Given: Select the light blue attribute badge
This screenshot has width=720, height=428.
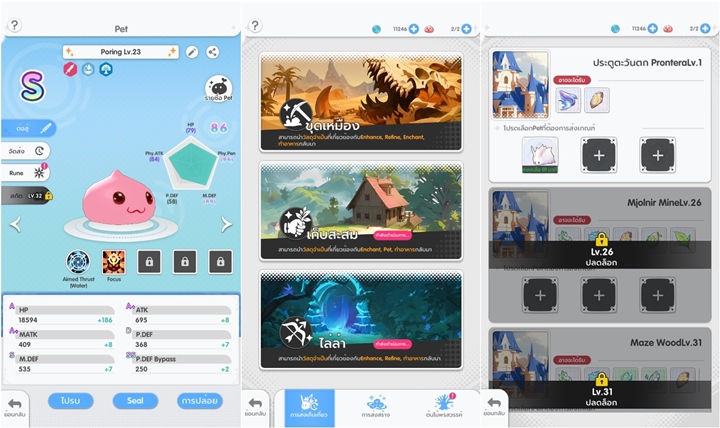Looking at the screenshot, I should pyautogui.click(x=88, y=69).
